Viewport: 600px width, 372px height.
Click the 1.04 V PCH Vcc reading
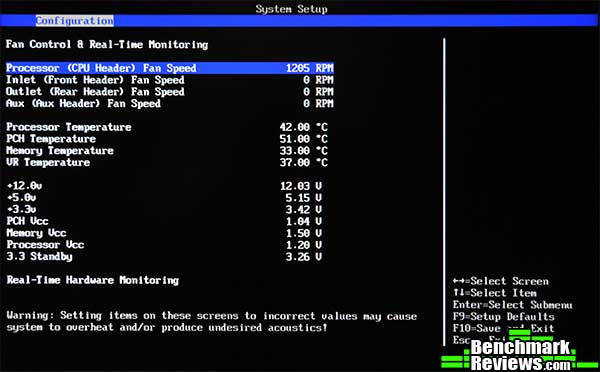coord(304,222)
